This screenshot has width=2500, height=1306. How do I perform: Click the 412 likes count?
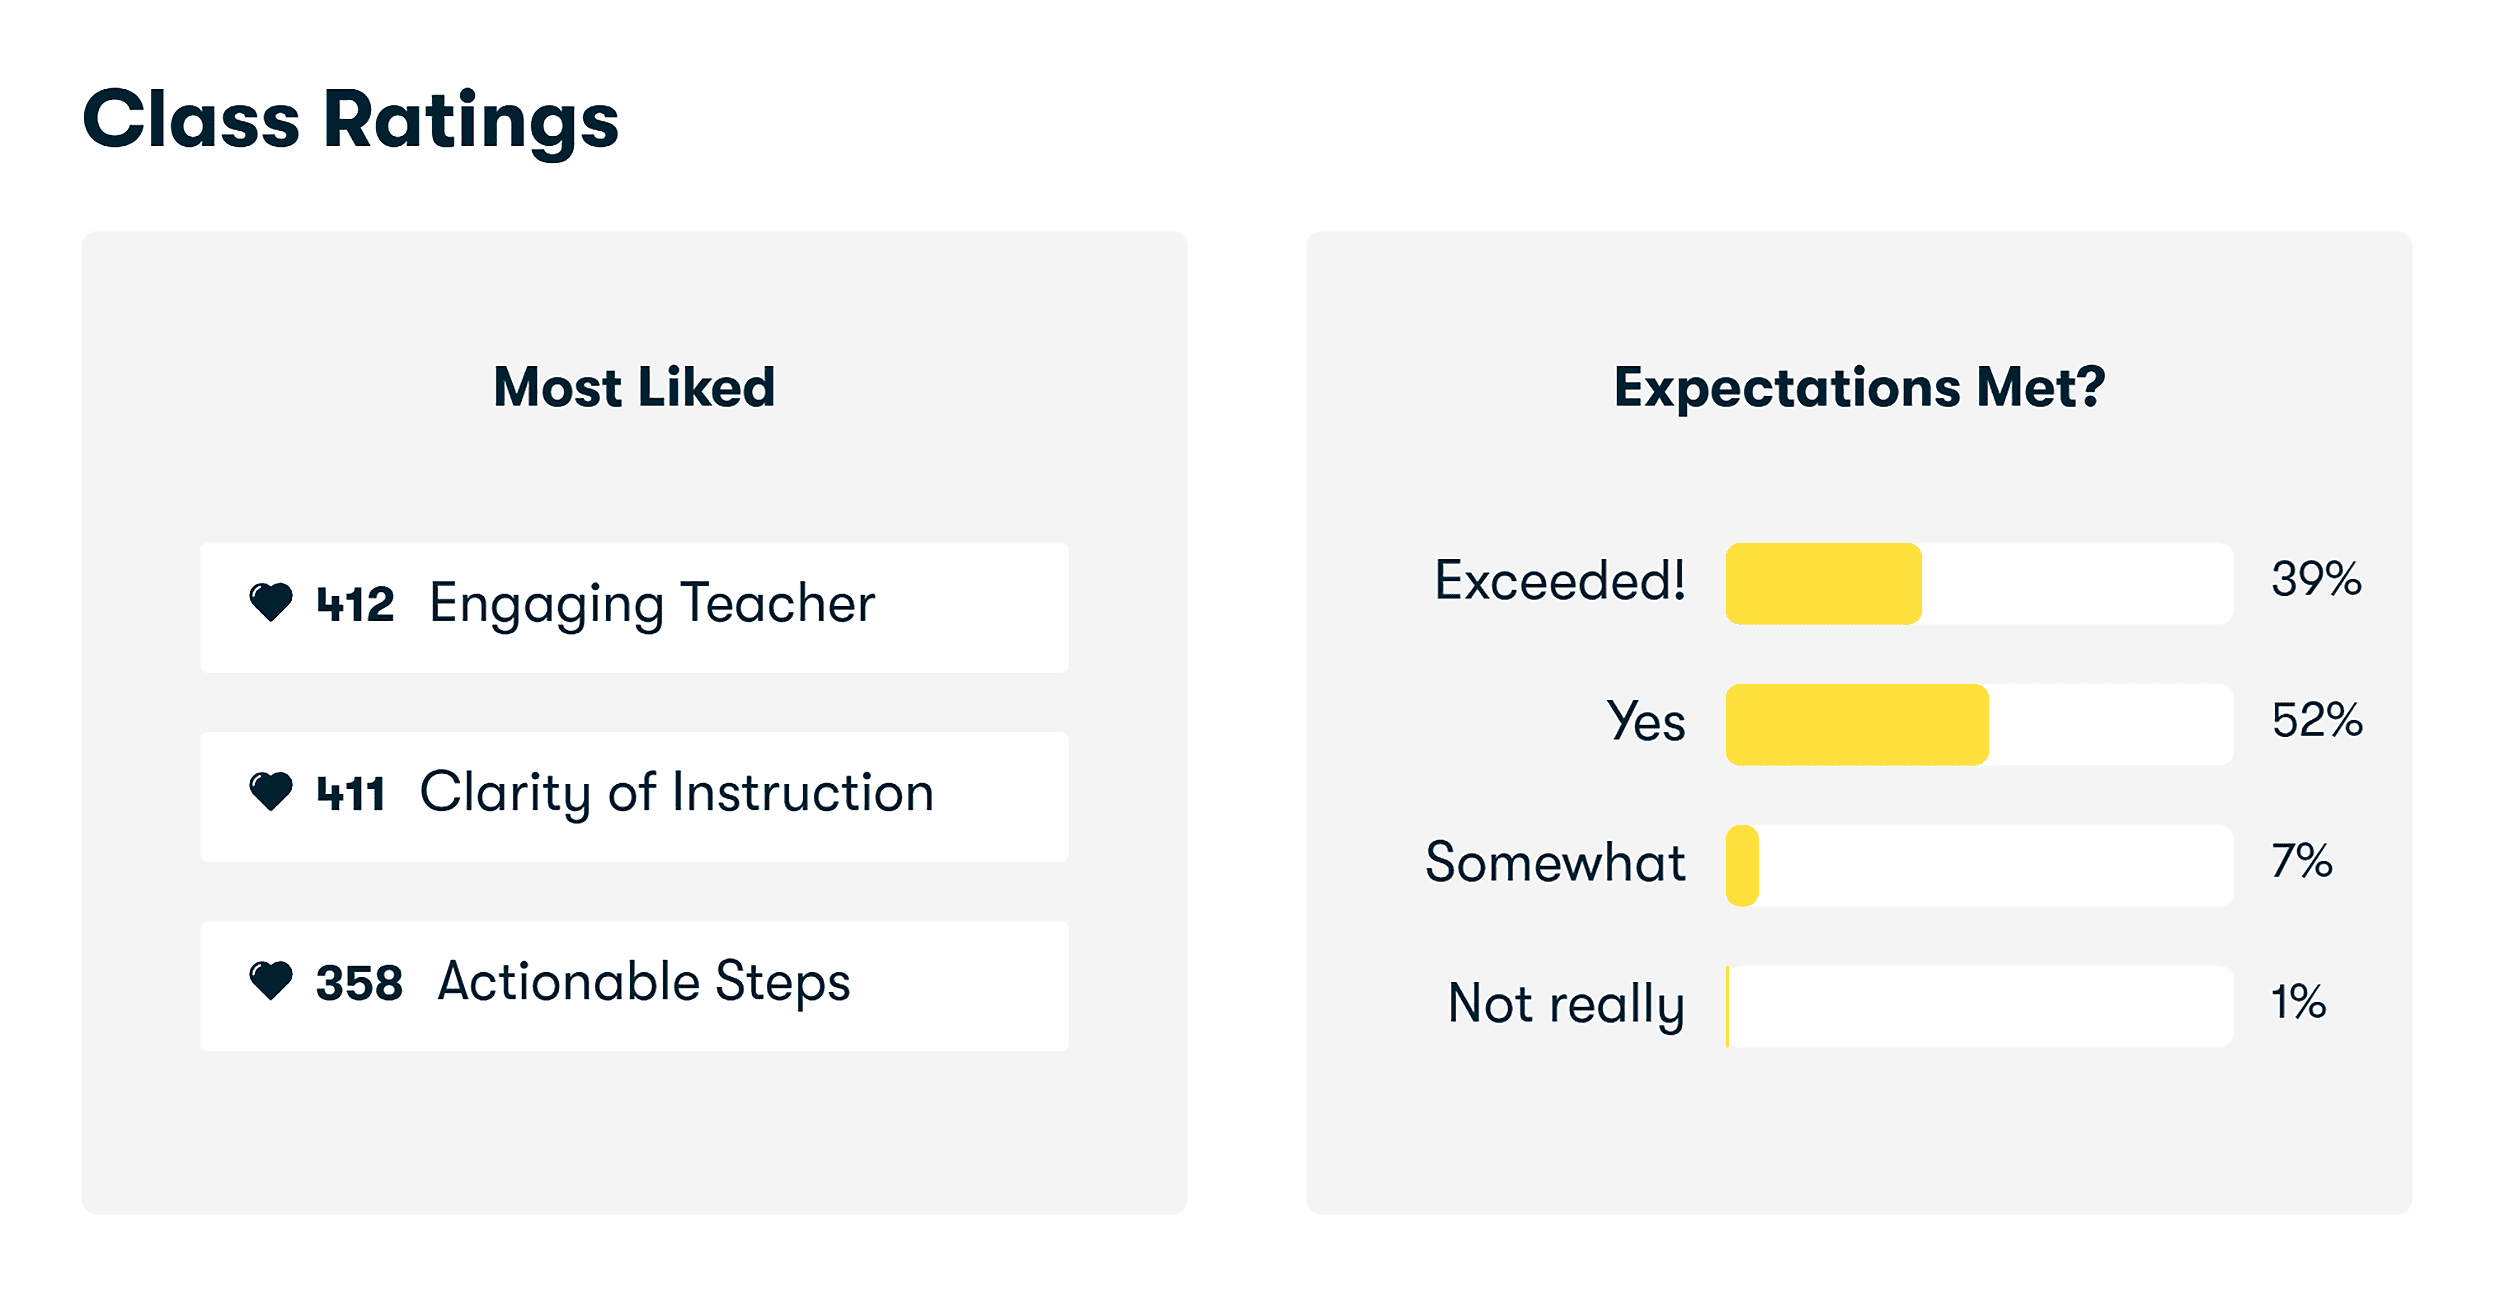(x=355, y=605)
